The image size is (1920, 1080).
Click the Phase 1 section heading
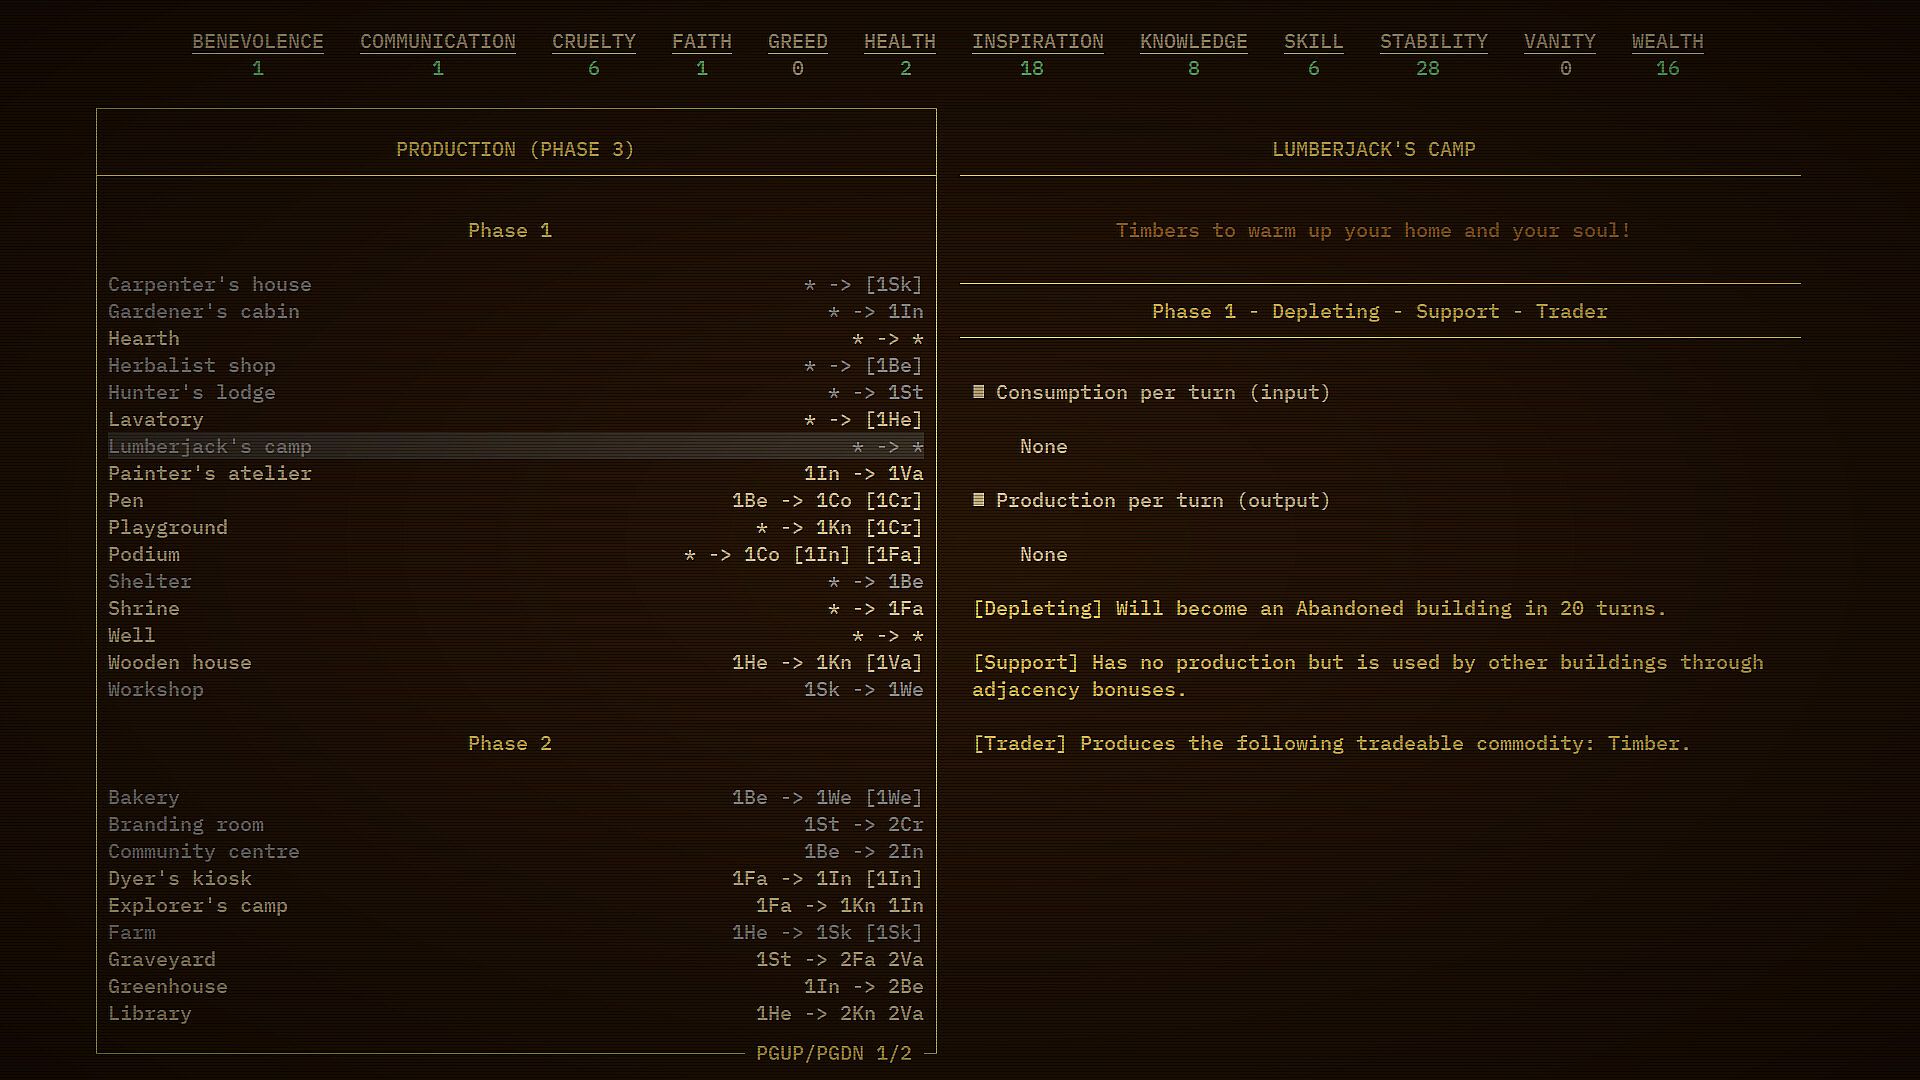(510, 231)
